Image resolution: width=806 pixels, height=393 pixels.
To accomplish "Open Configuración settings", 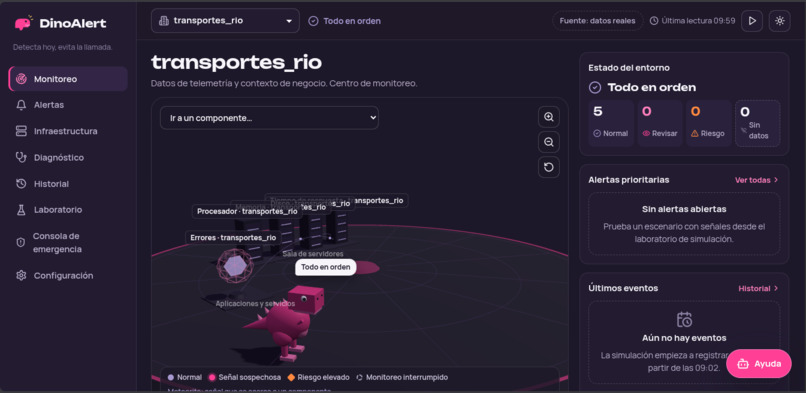I will click(x=68, y=275).
